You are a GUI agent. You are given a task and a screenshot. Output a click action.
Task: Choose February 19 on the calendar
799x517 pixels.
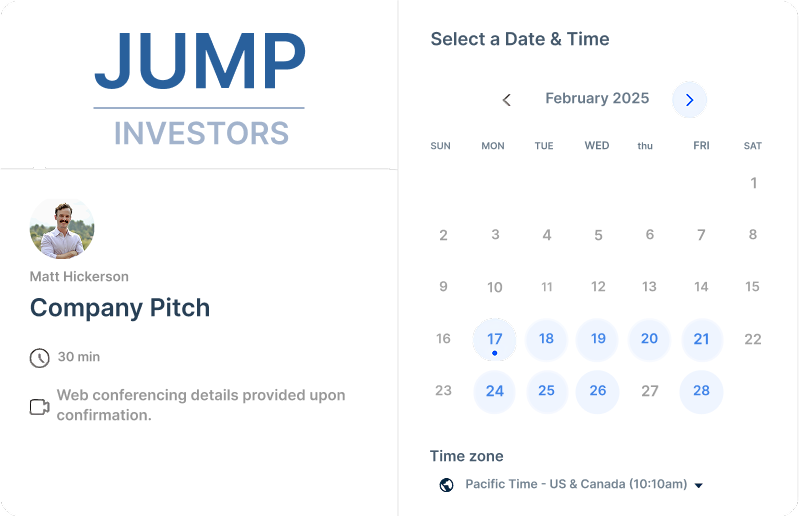click(598, 339)
